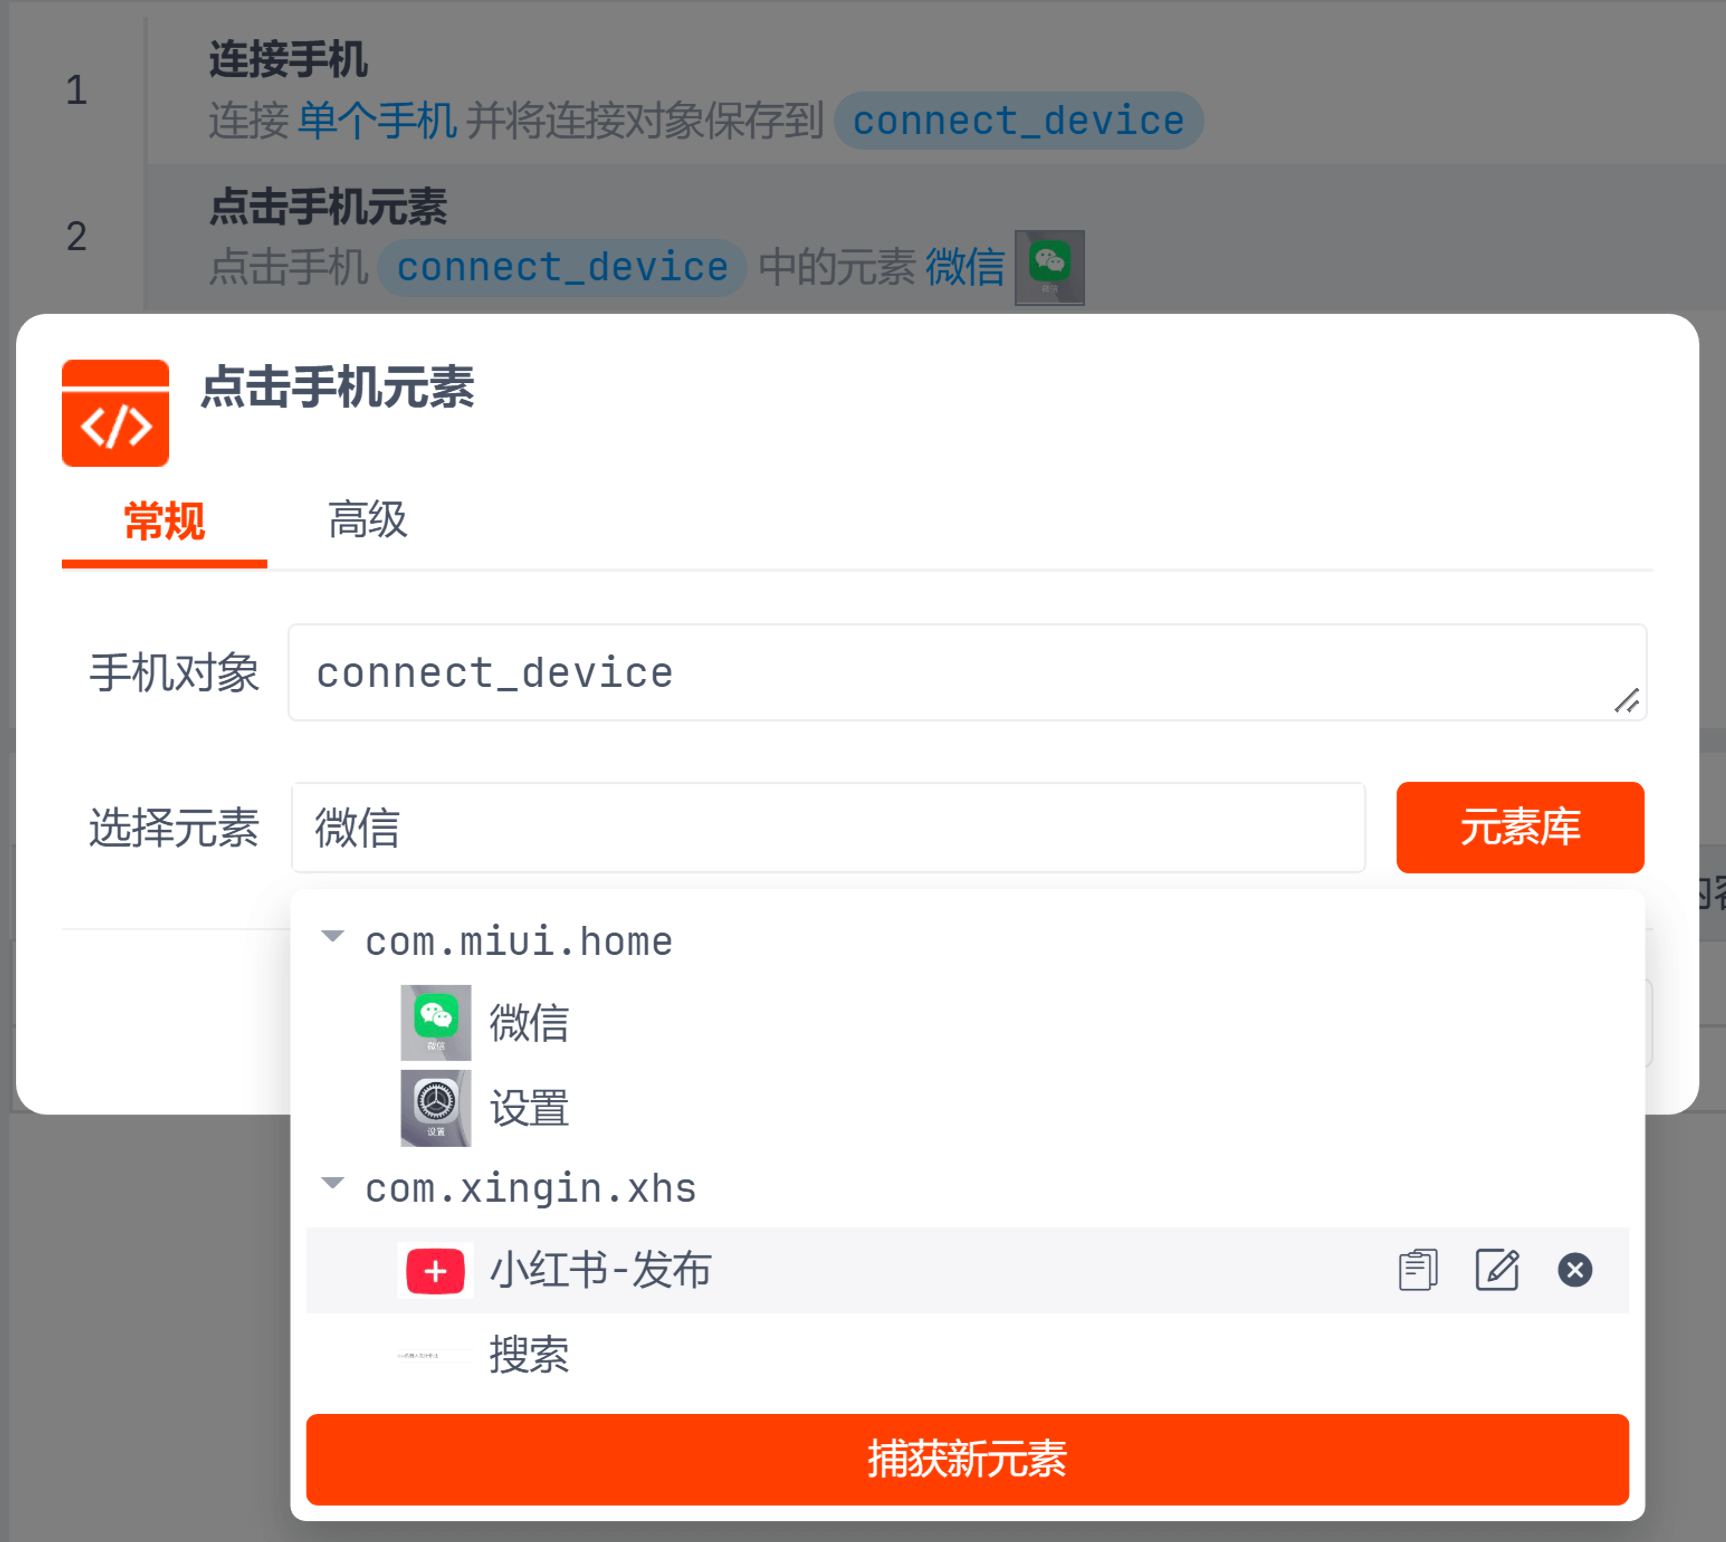Switch to the 高级 tab
This screenshot has width=1726, height=1542.
click(x=367, y=521)
